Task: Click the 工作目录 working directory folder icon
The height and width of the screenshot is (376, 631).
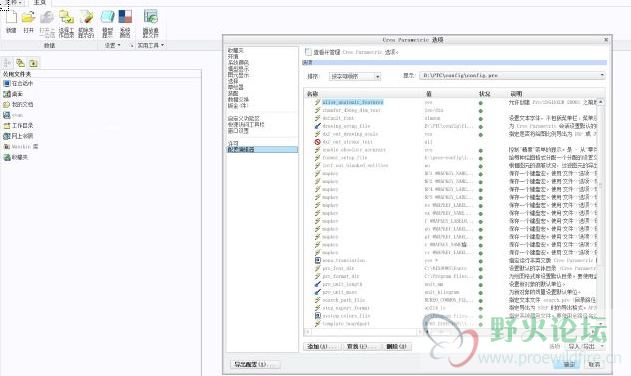Action: pyautogui.click(x=6, y=126)
